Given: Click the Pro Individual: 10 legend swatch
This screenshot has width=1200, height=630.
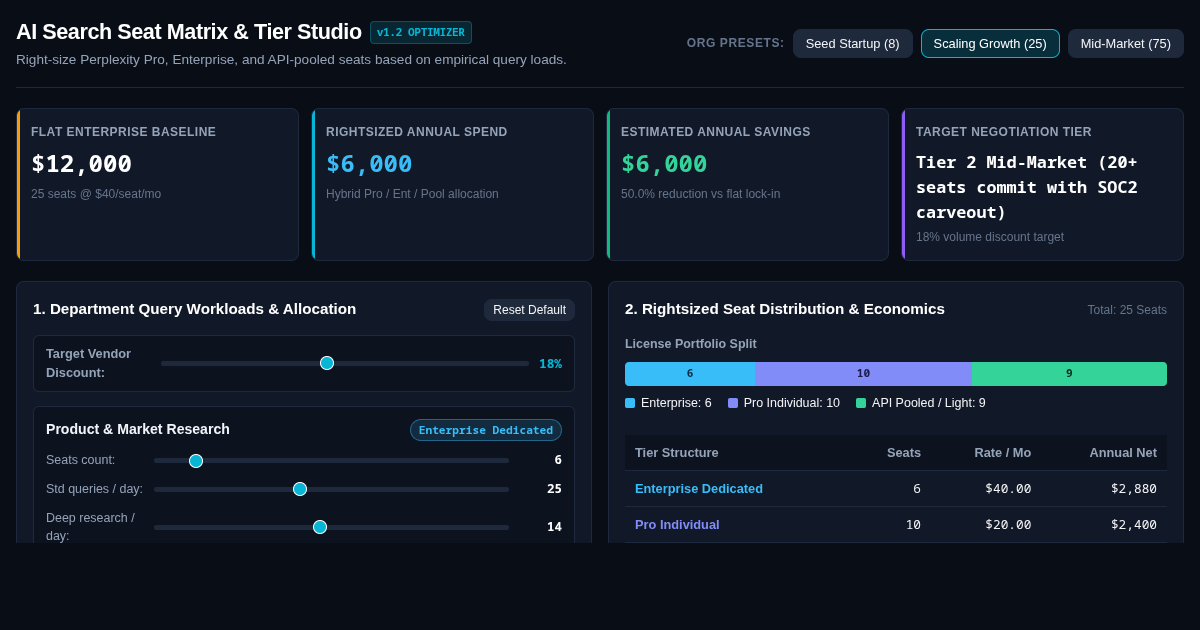Looking at the screenshot, I should coord(733,403).
